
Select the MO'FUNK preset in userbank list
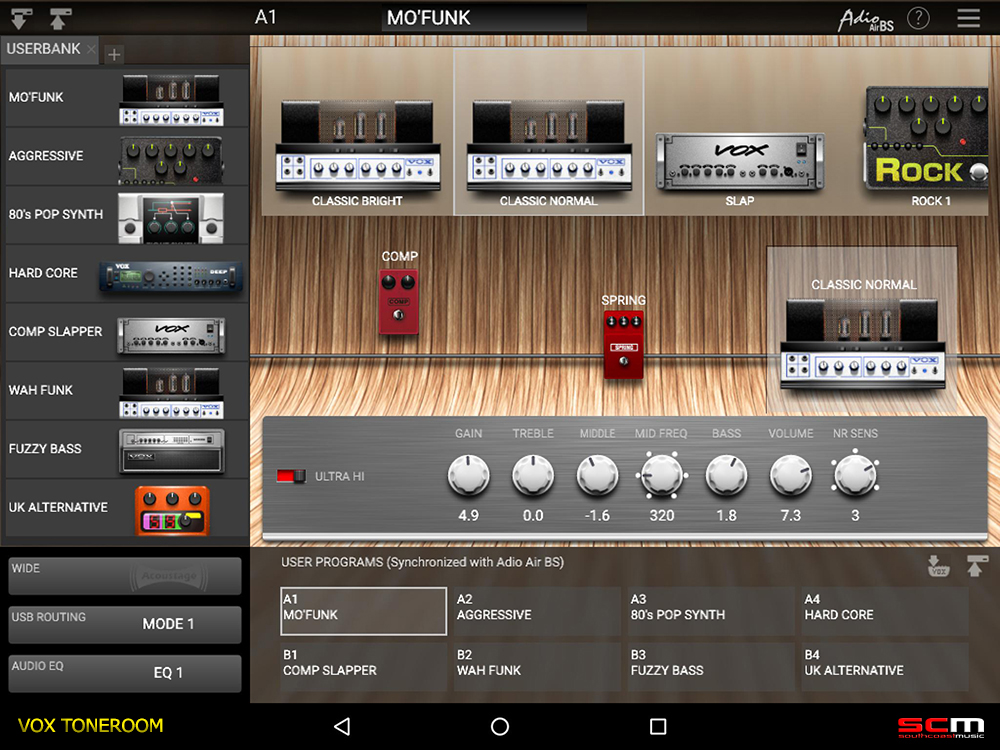click(x=126, y=98)
